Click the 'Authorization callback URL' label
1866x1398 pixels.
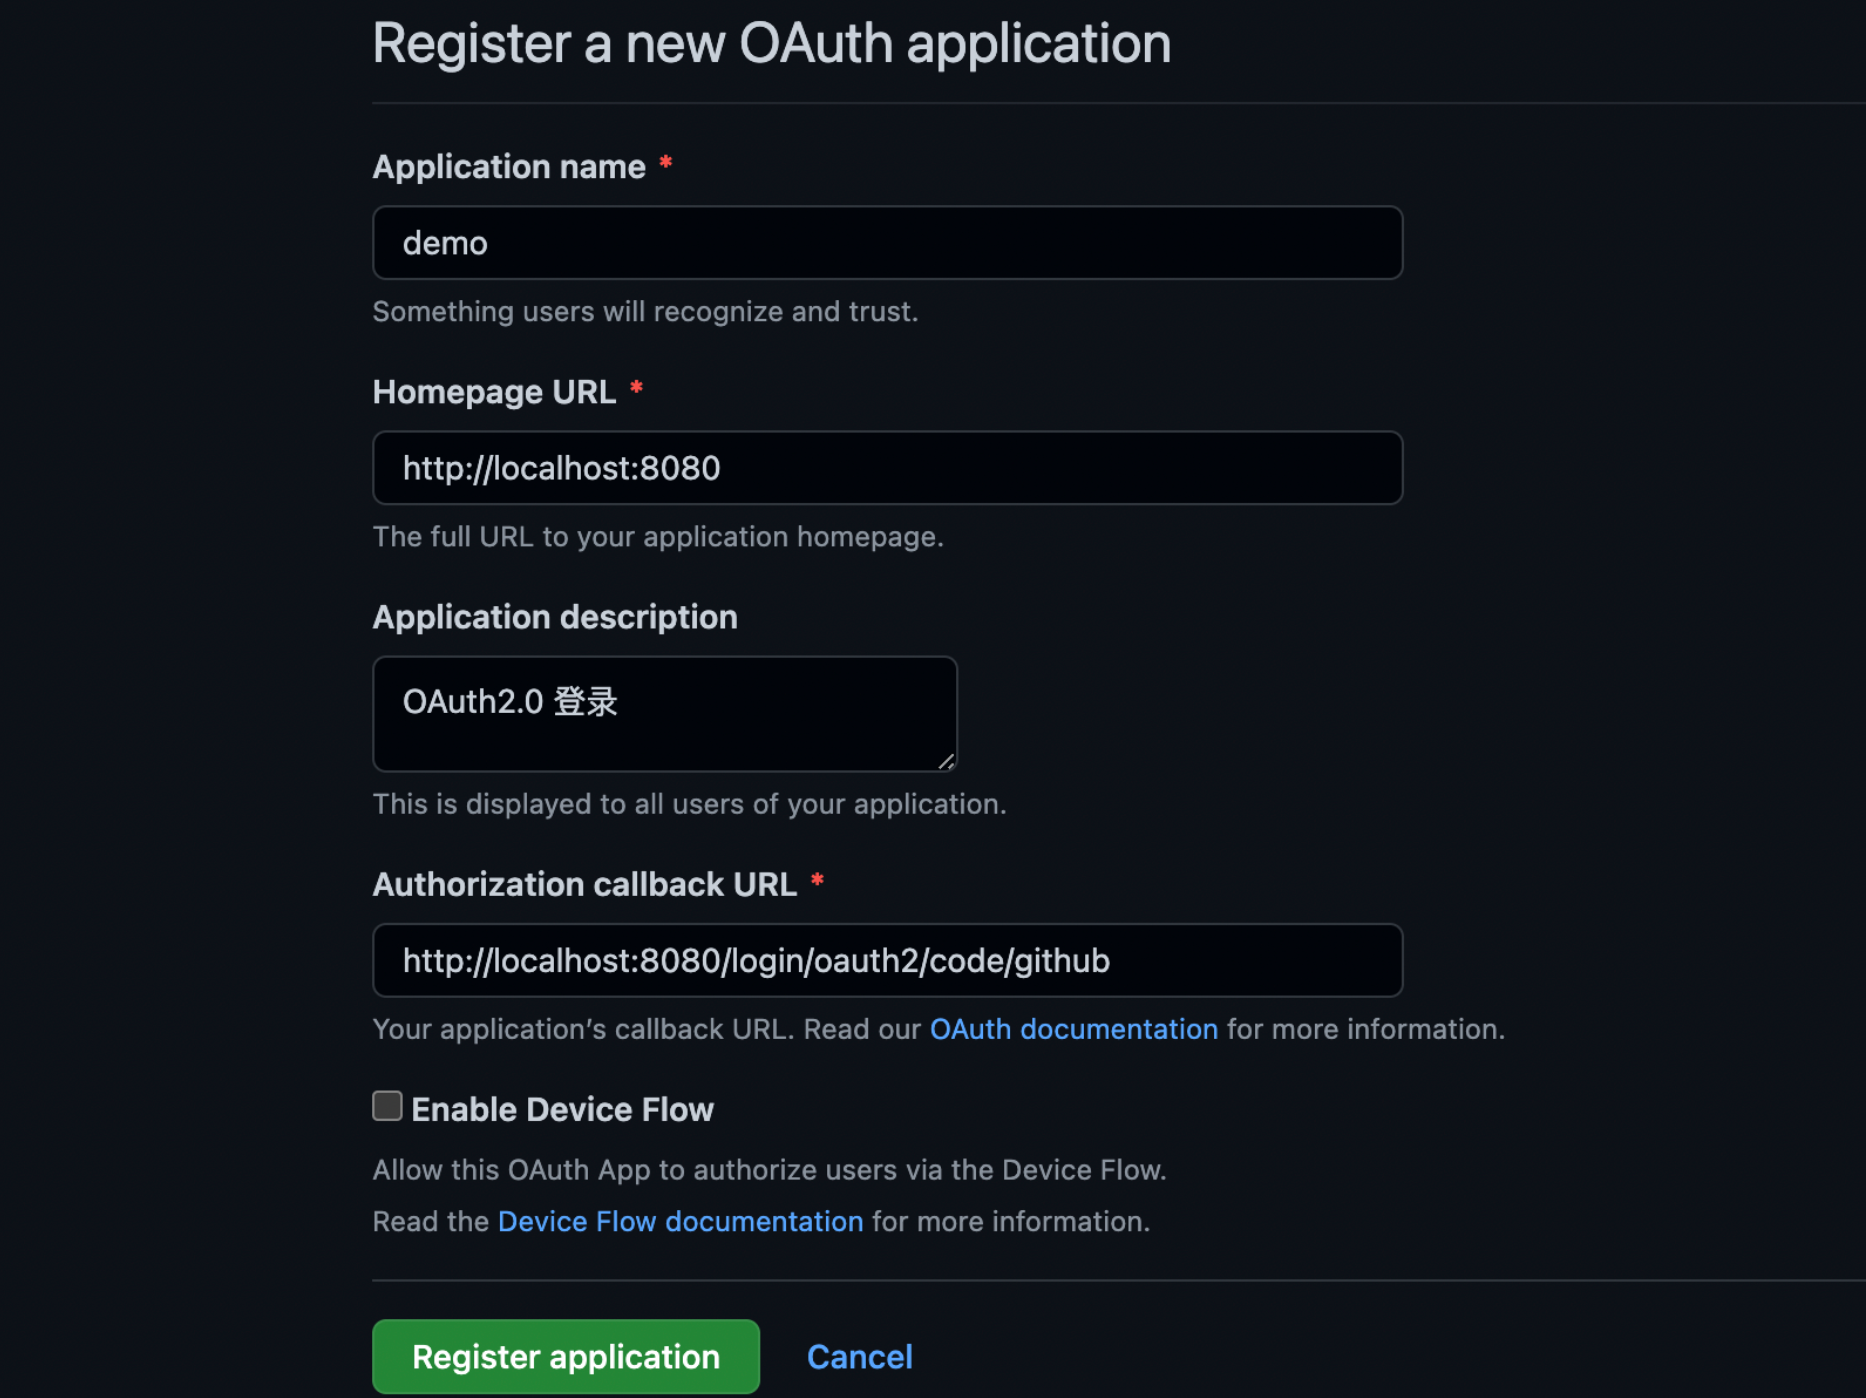click(584, 884)
